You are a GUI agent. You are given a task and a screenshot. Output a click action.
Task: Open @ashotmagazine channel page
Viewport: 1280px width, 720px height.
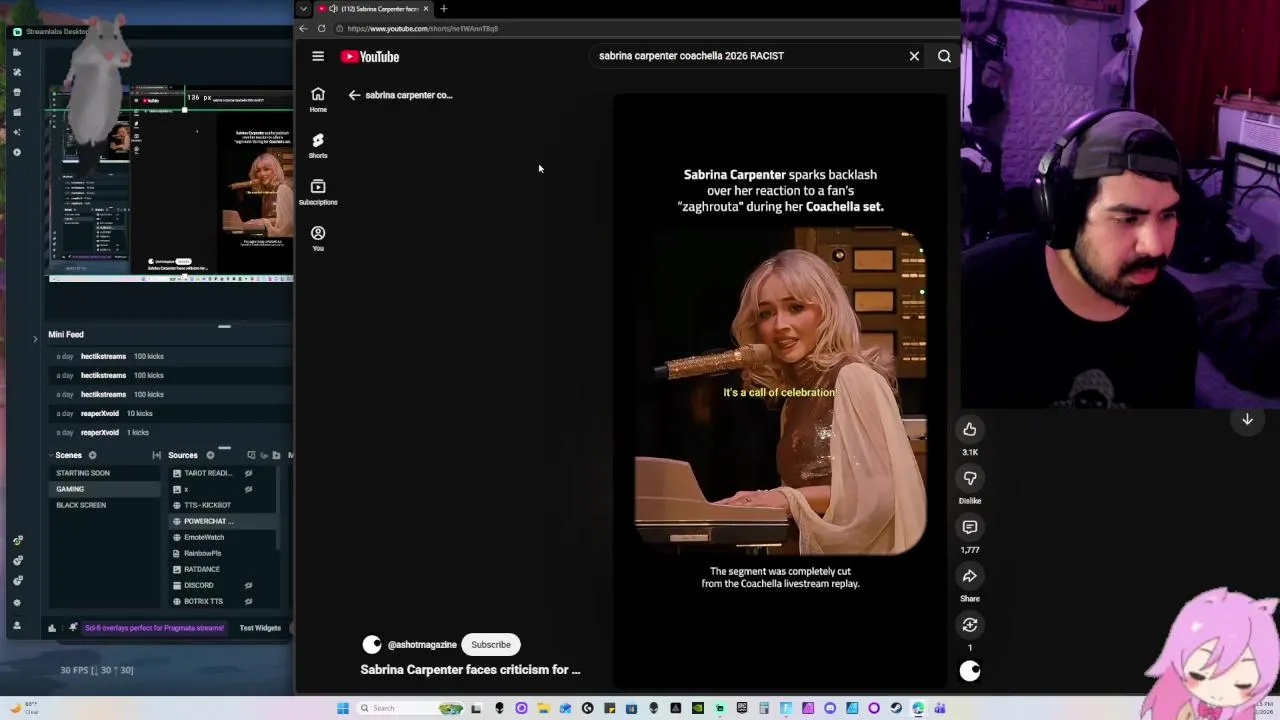tap(422, 645)
